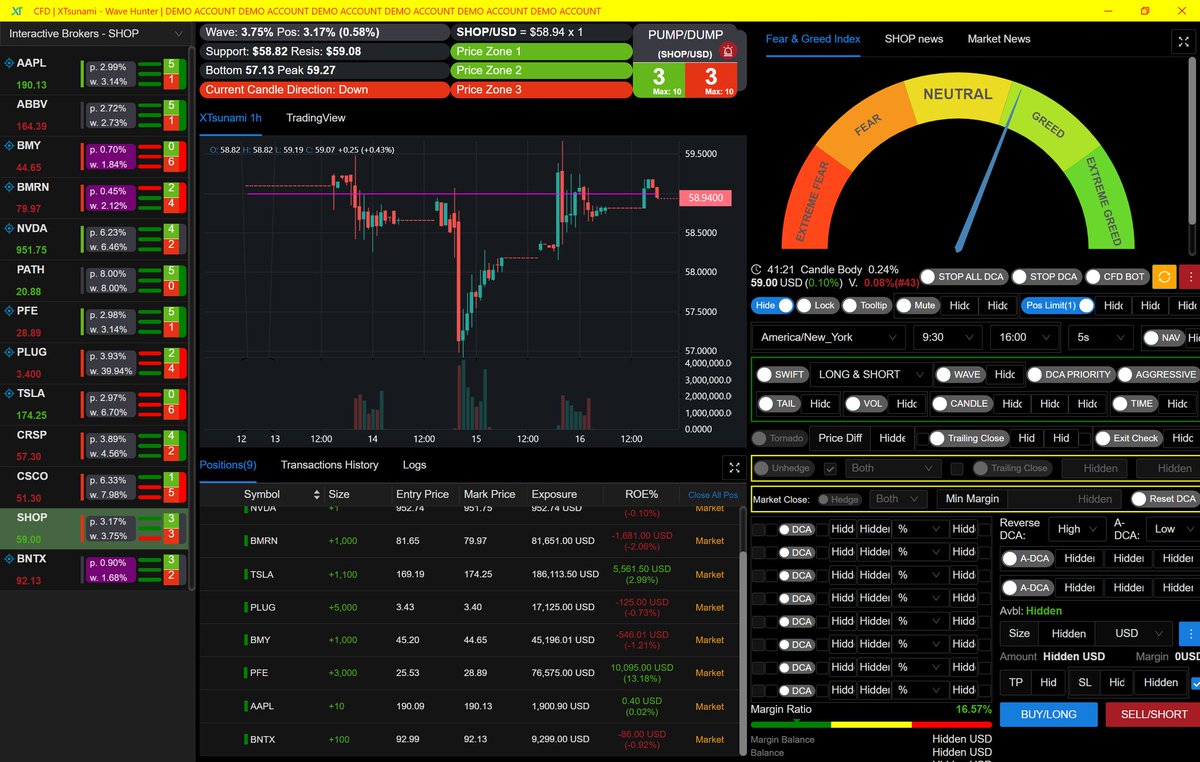Open the 9:30 start time dropdown
The width and height of the screenshot is (1200, 762).
(x=947, y=338)
